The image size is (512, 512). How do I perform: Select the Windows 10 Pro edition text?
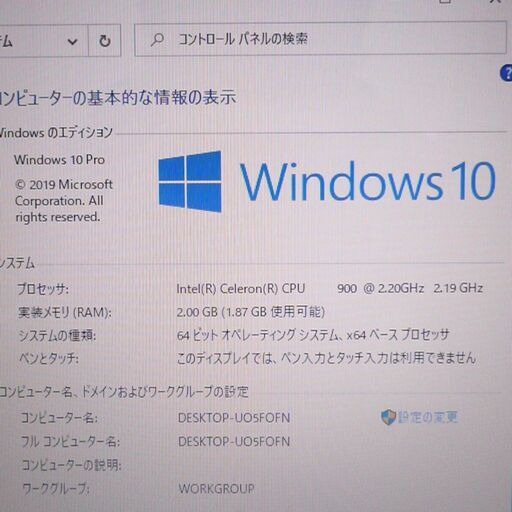click(59, 160)
